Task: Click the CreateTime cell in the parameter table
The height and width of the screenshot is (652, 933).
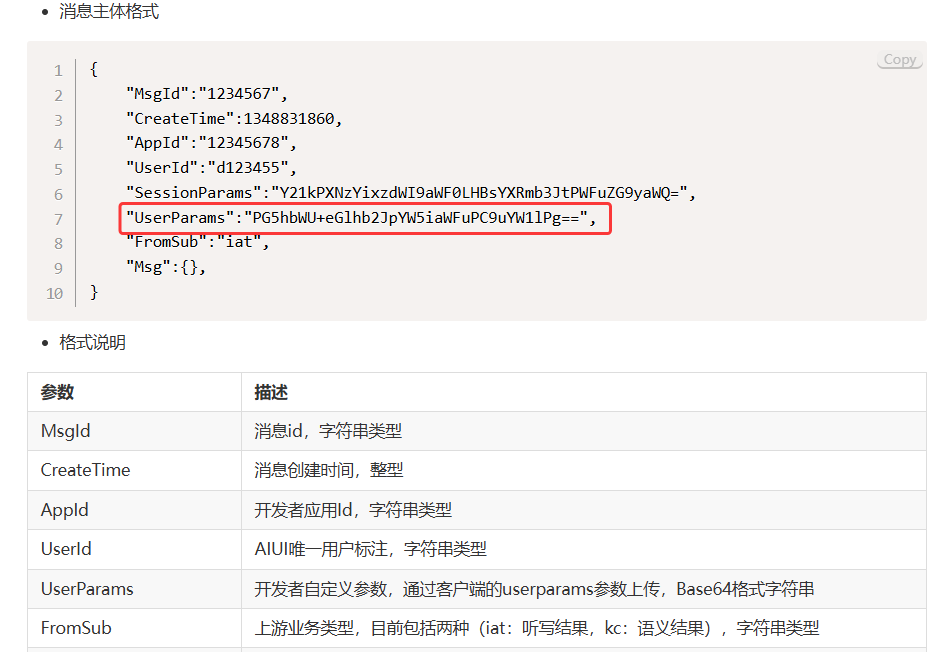Action: (85, 470)
